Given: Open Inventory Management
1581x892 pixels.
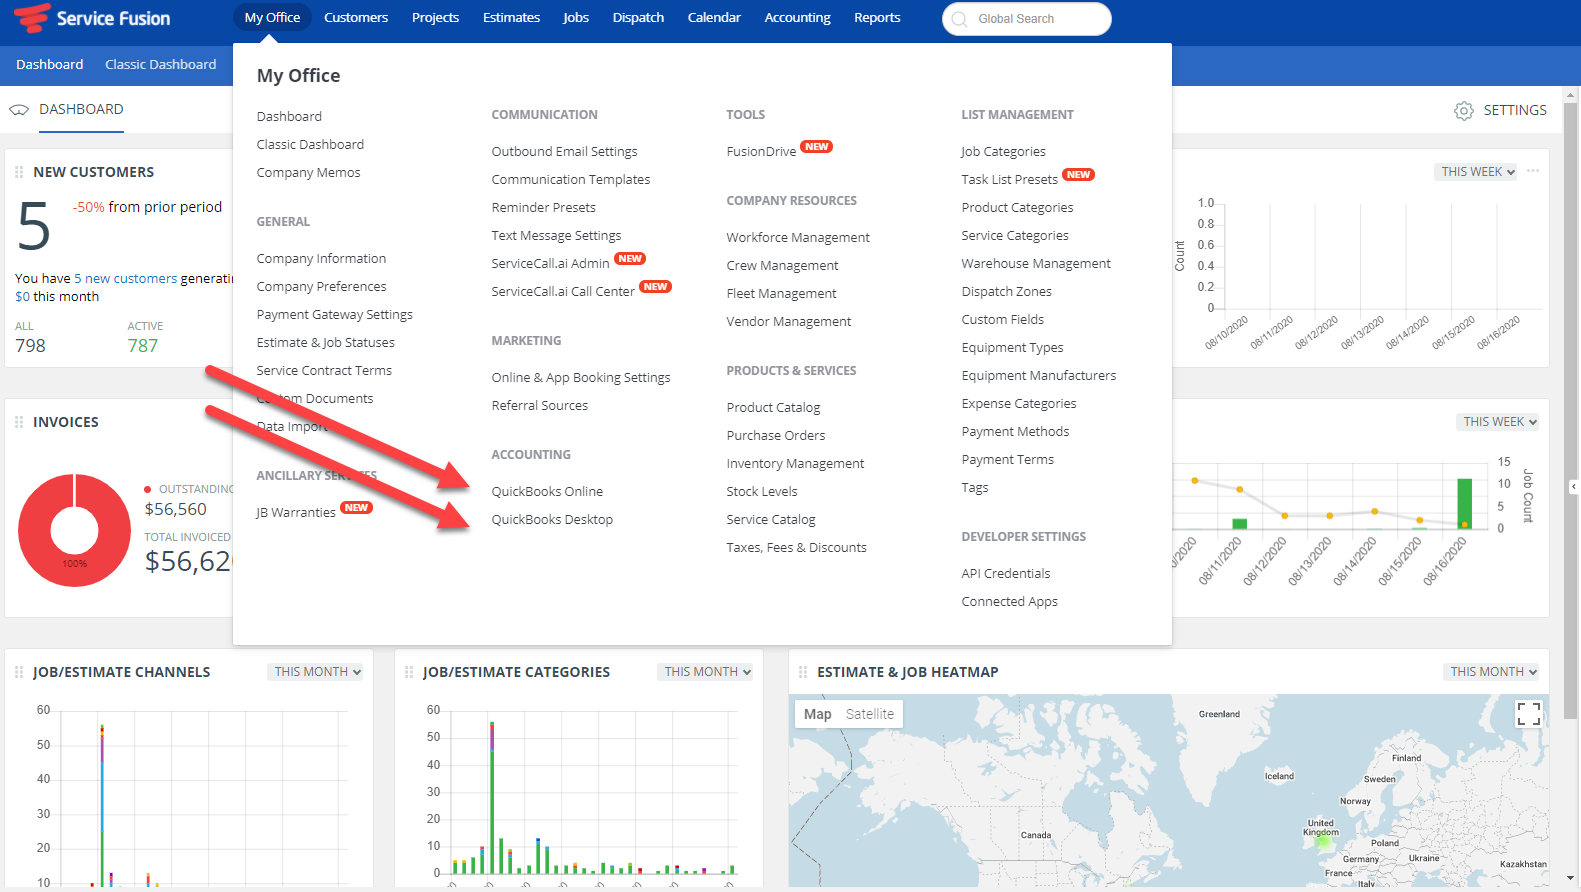Looking at the screenshot, I should [795, 464].
